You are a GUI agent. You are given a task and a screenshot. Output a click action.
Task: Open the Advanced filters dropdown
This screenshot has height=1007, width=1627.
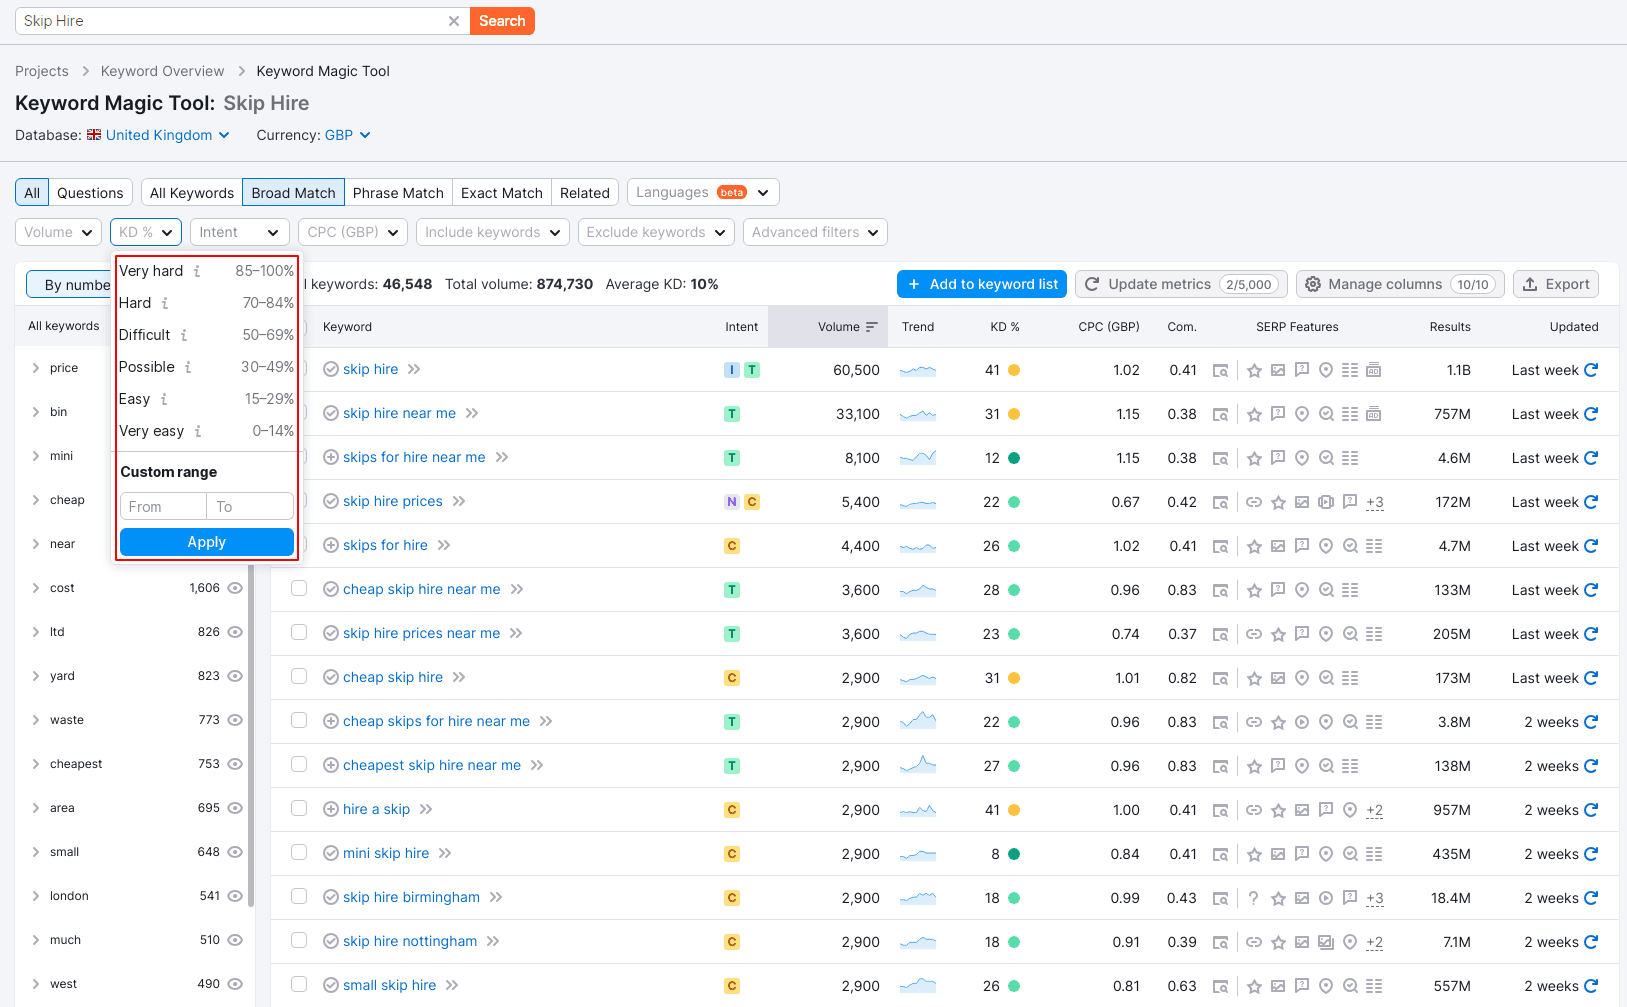point(815,232)
